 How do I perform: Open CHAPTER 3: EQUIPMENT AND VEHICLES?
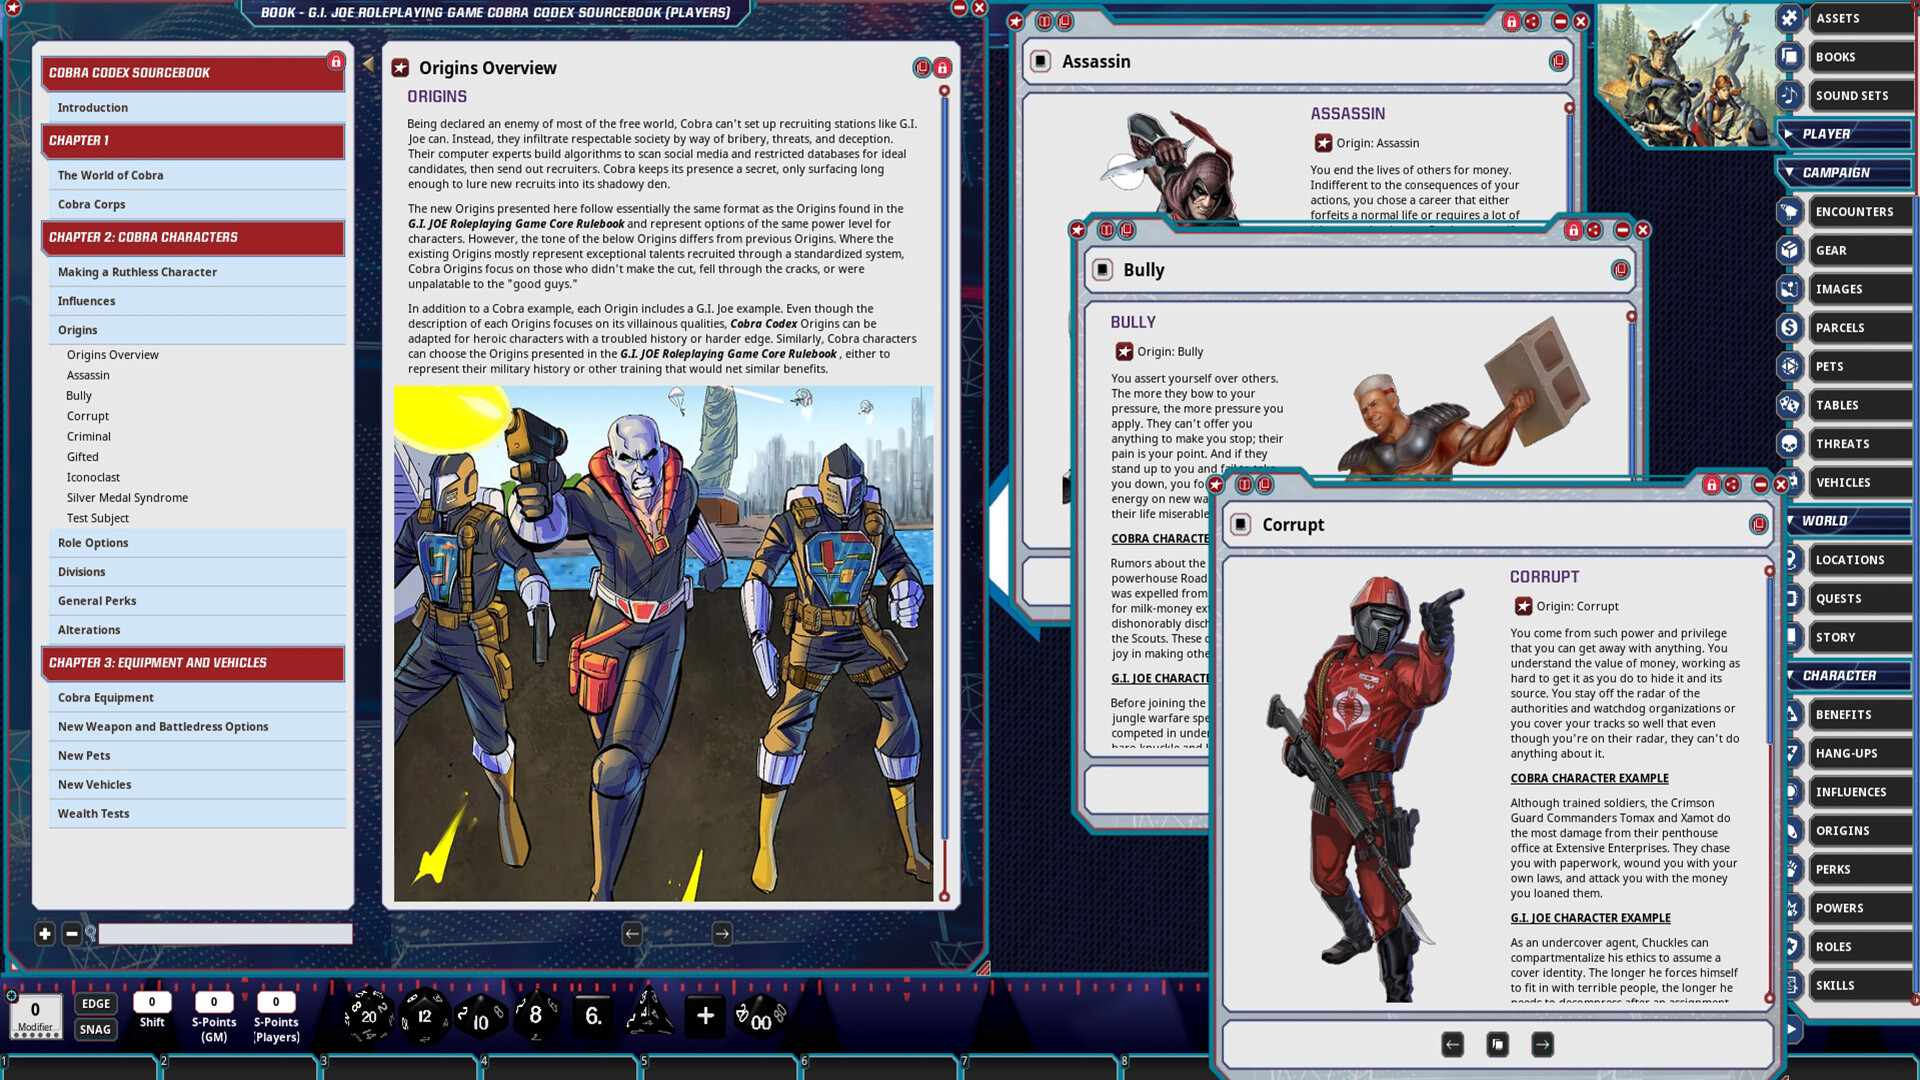192,663
